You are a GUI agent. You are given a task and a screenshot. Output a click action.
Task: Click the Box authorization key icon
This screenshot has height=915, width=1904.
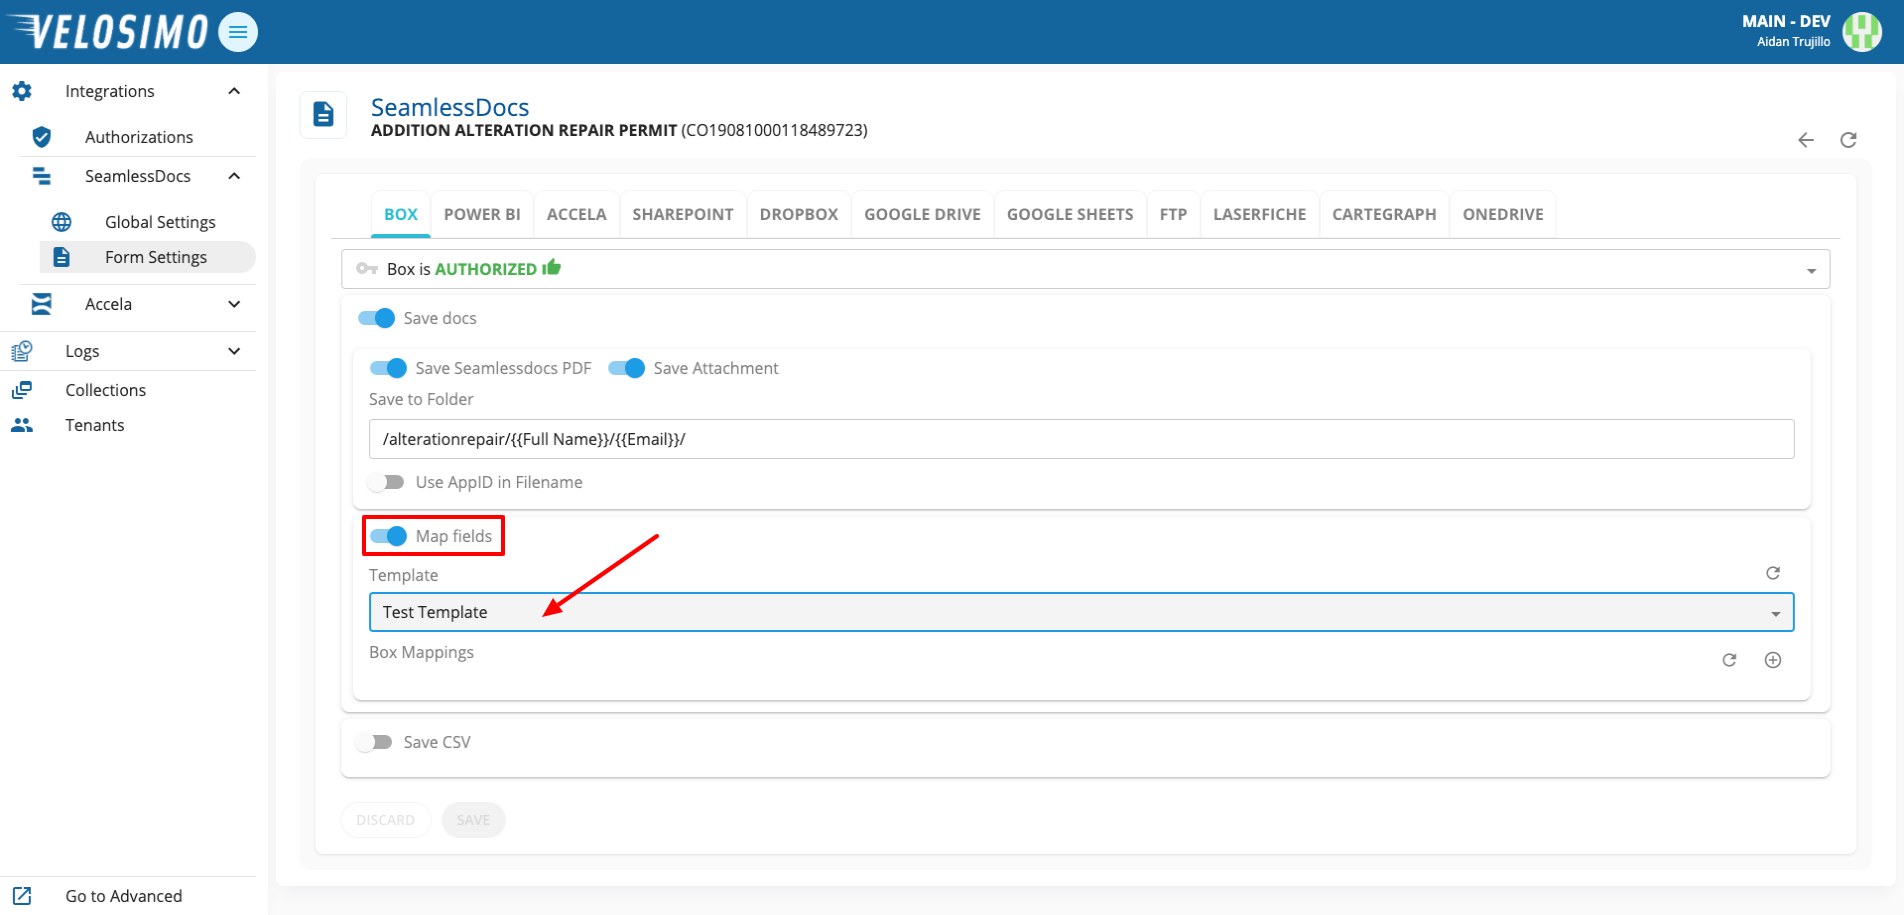pyautogui.click(x=367, y=269)
